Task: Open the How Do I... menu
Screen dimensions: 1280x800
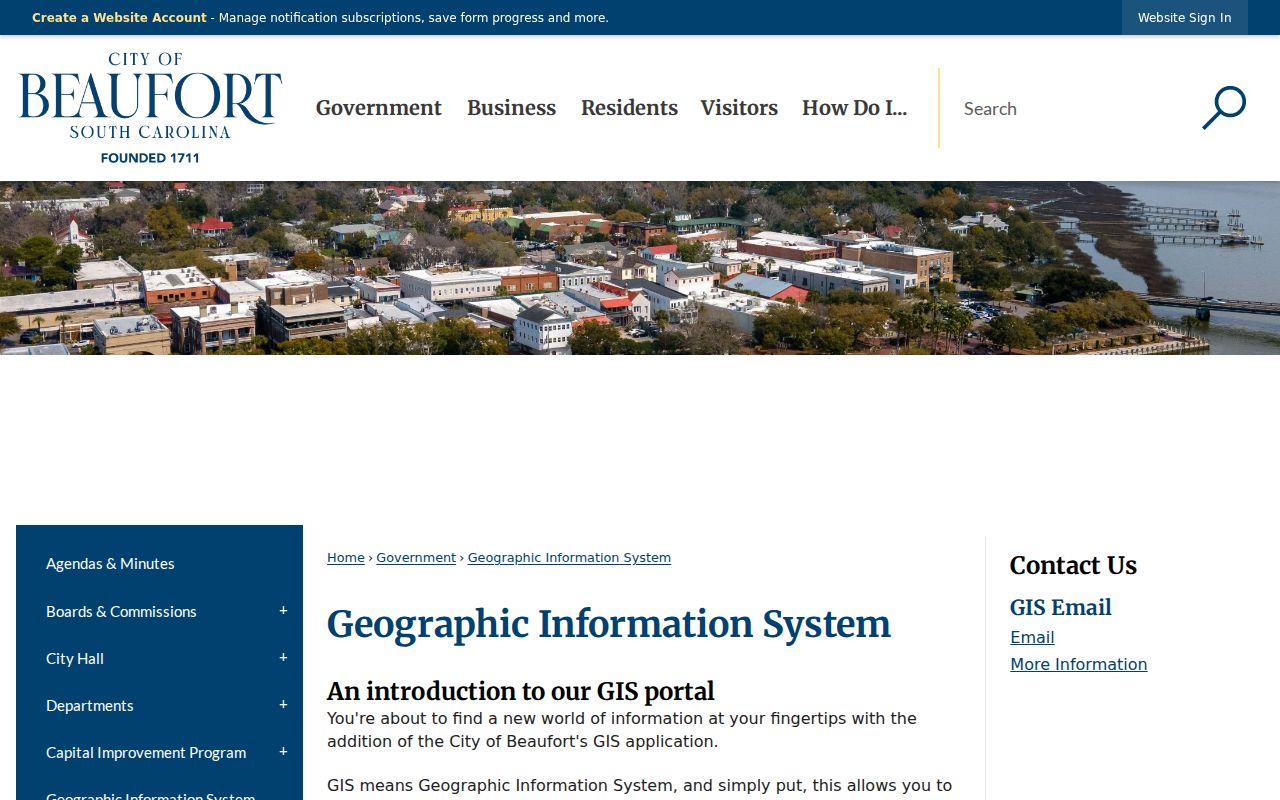Action: pyautogui.click(x=854, y=108)
